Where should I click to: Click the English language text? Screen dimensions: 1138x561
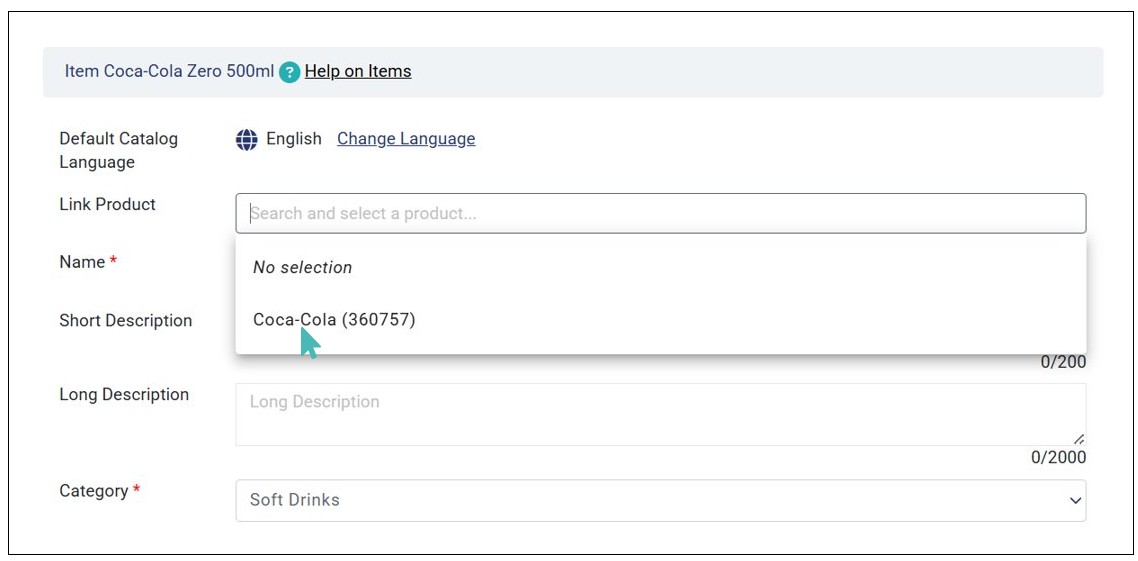[x=293, y=139]
